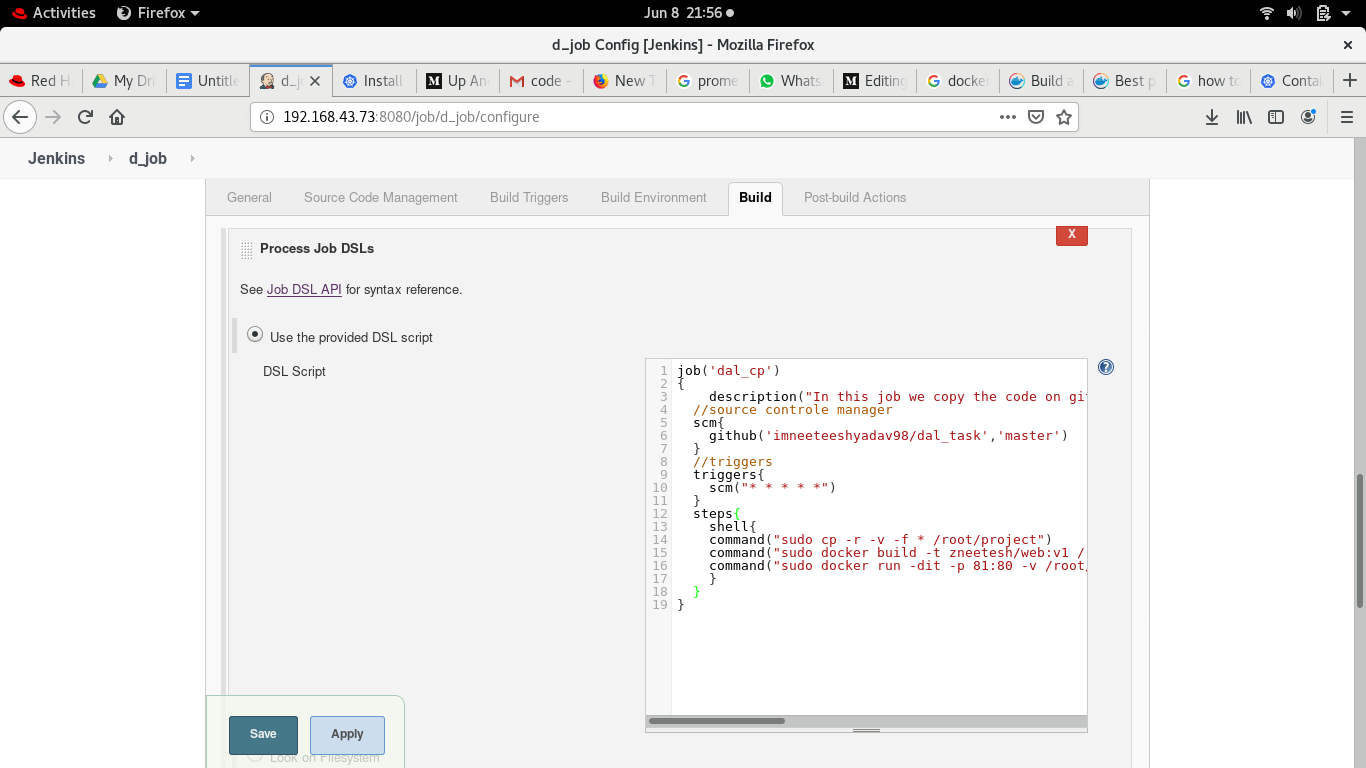Open a new tab with plus button

[x=1350, y=81]
